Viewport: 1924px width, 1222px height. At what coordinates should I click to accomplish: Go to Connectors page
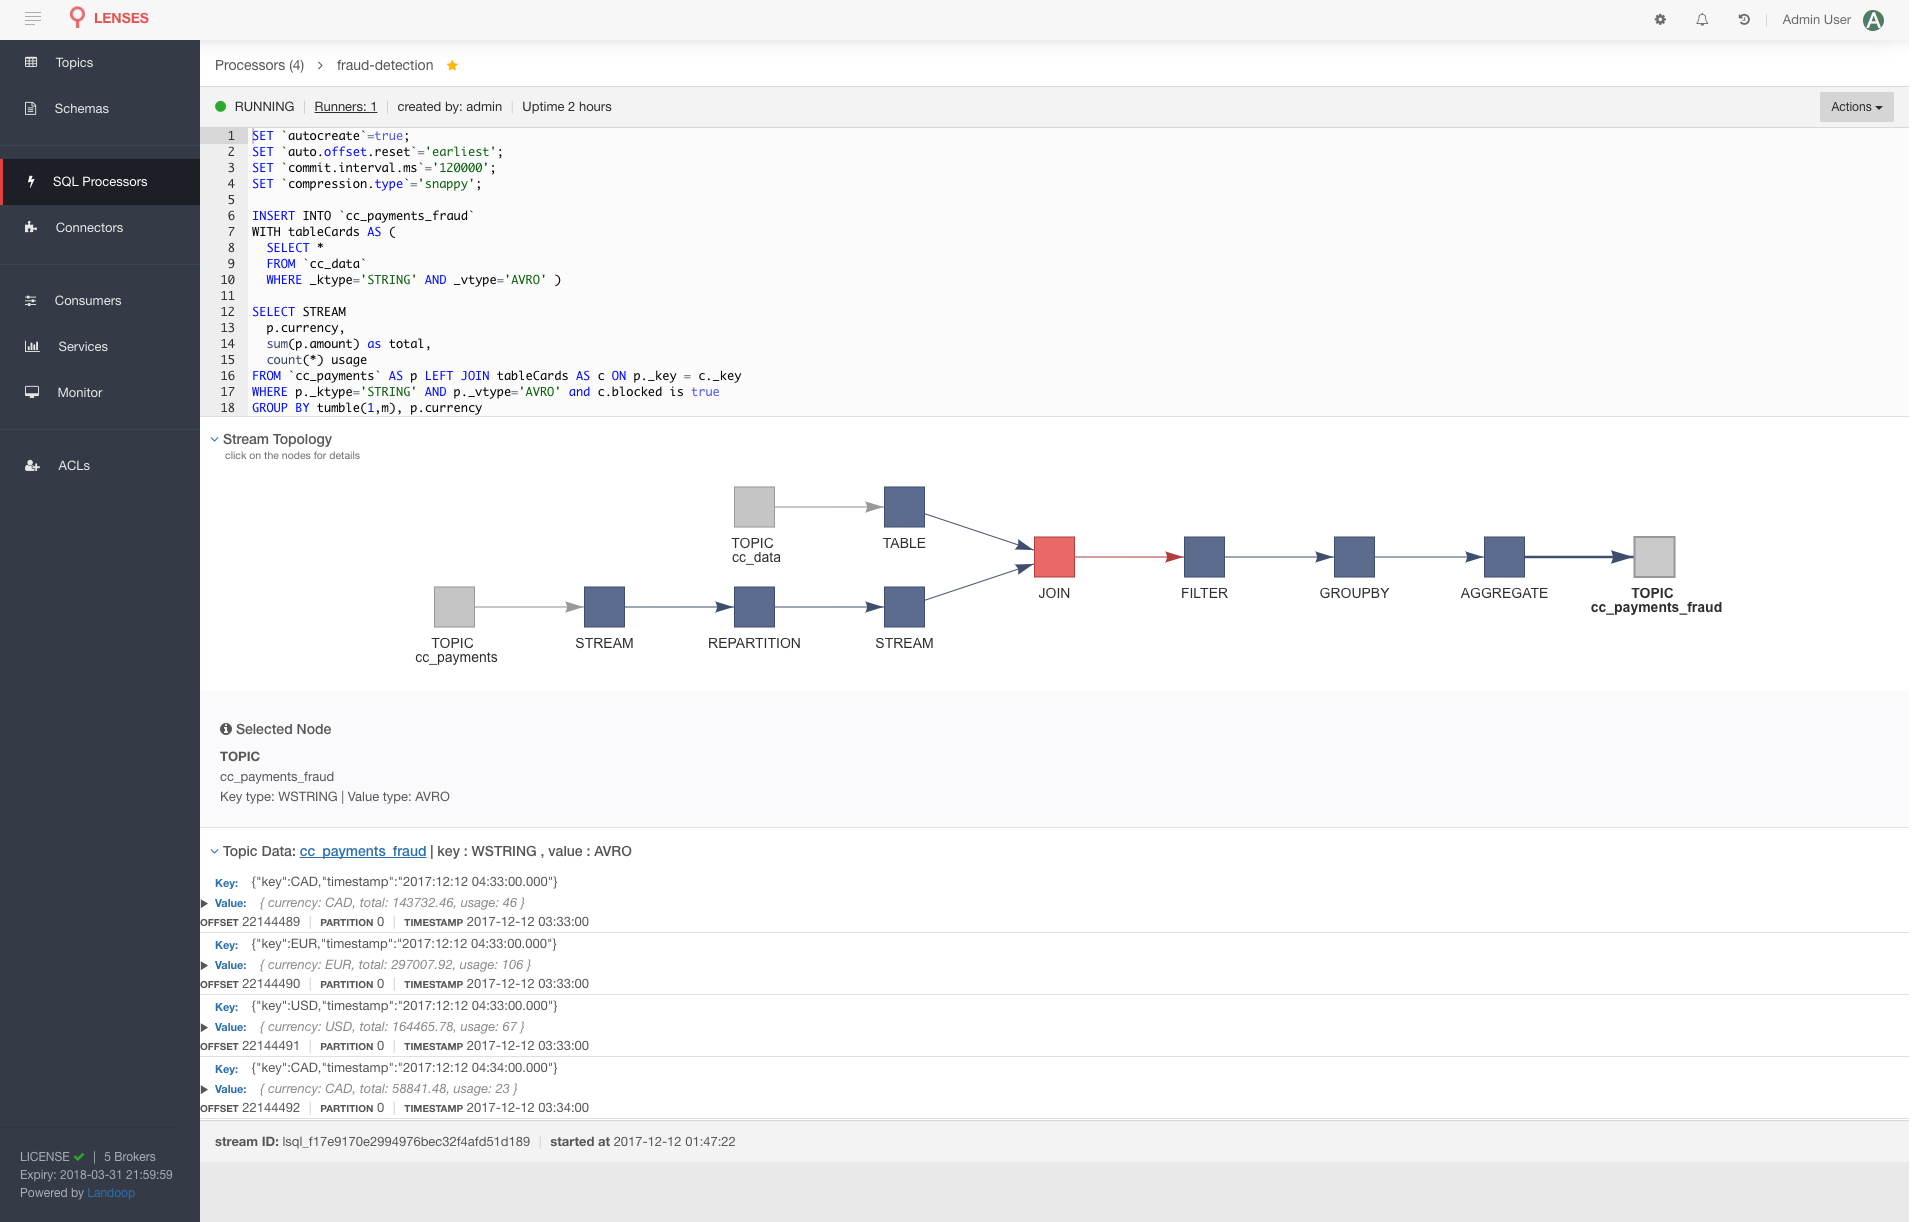[x=89, y=227]
